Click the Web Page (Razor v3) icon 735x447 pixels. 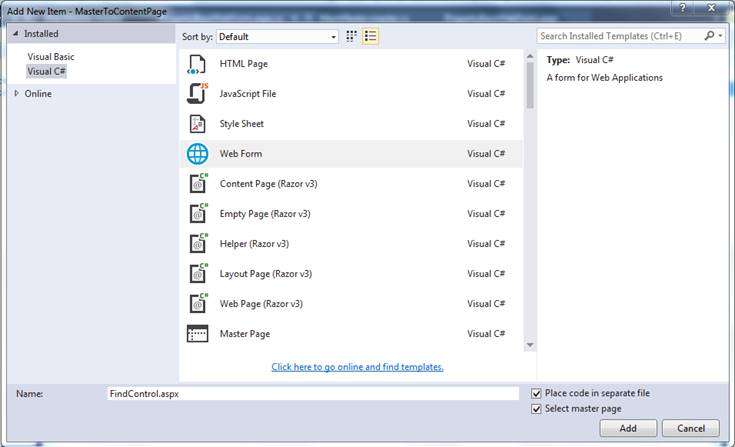198,303
